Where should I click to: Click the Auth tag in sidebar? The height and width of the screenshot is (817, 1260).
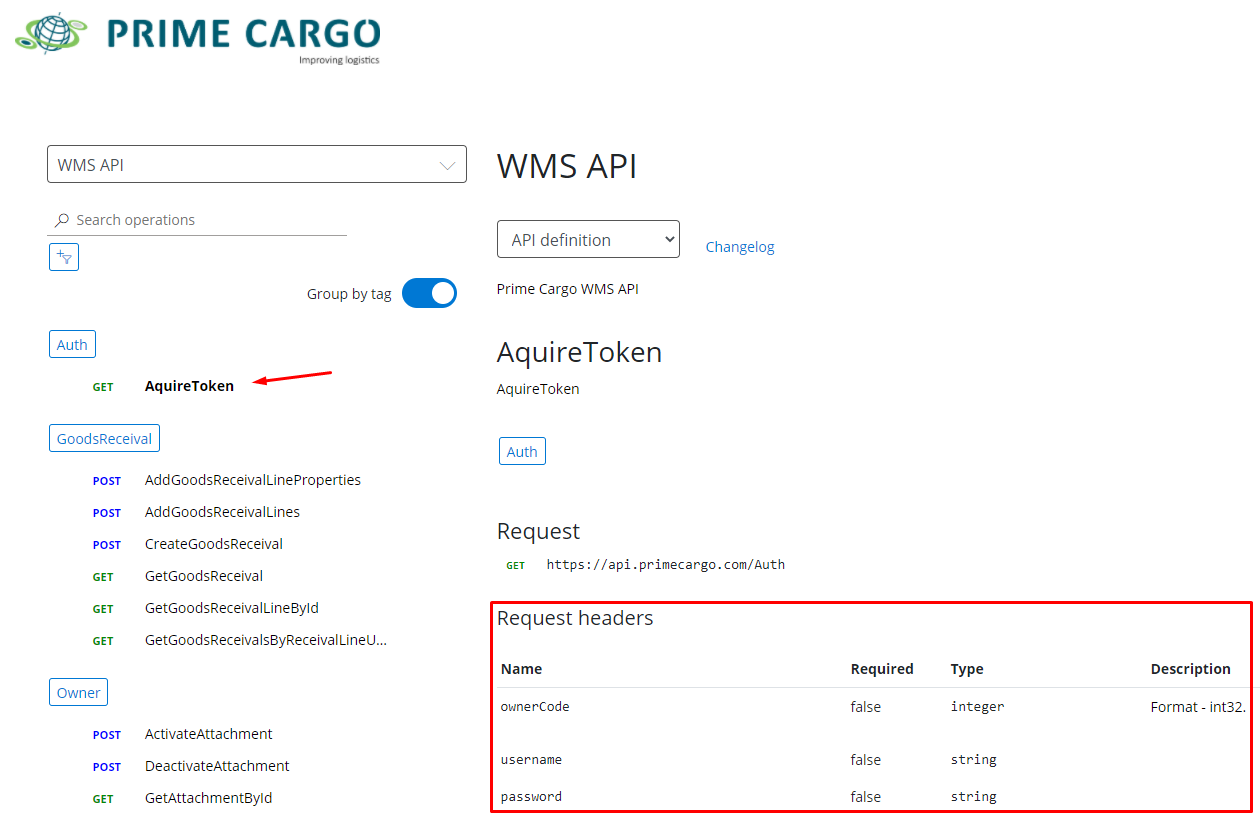pos(72,345)
